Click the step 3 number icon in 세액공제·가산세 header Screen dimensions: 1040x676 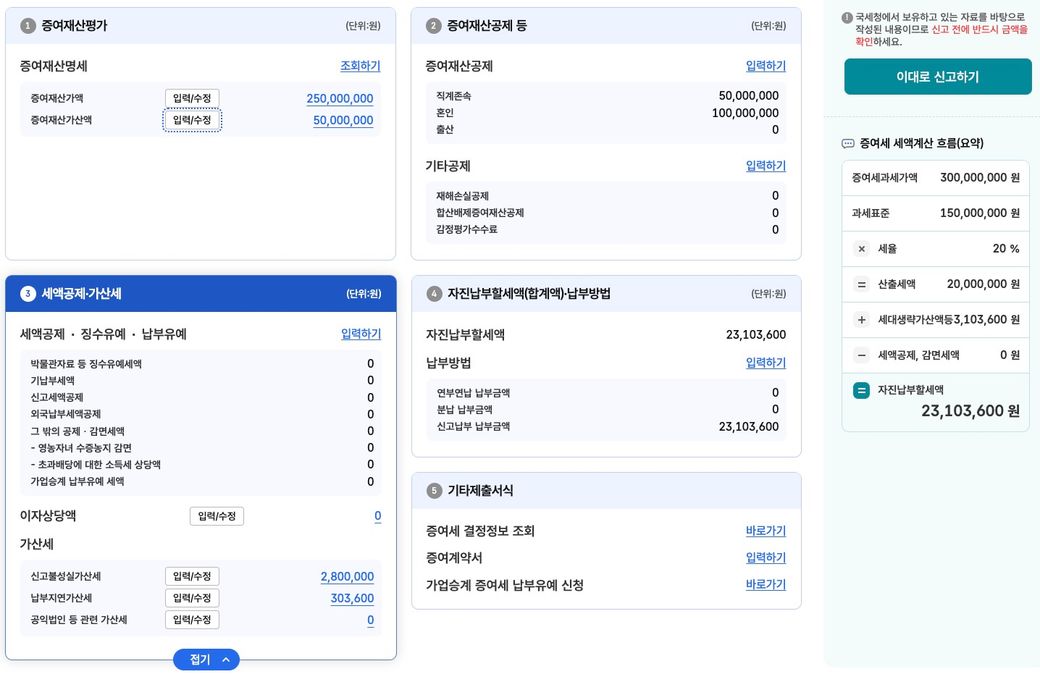click(x=28, y=294)
